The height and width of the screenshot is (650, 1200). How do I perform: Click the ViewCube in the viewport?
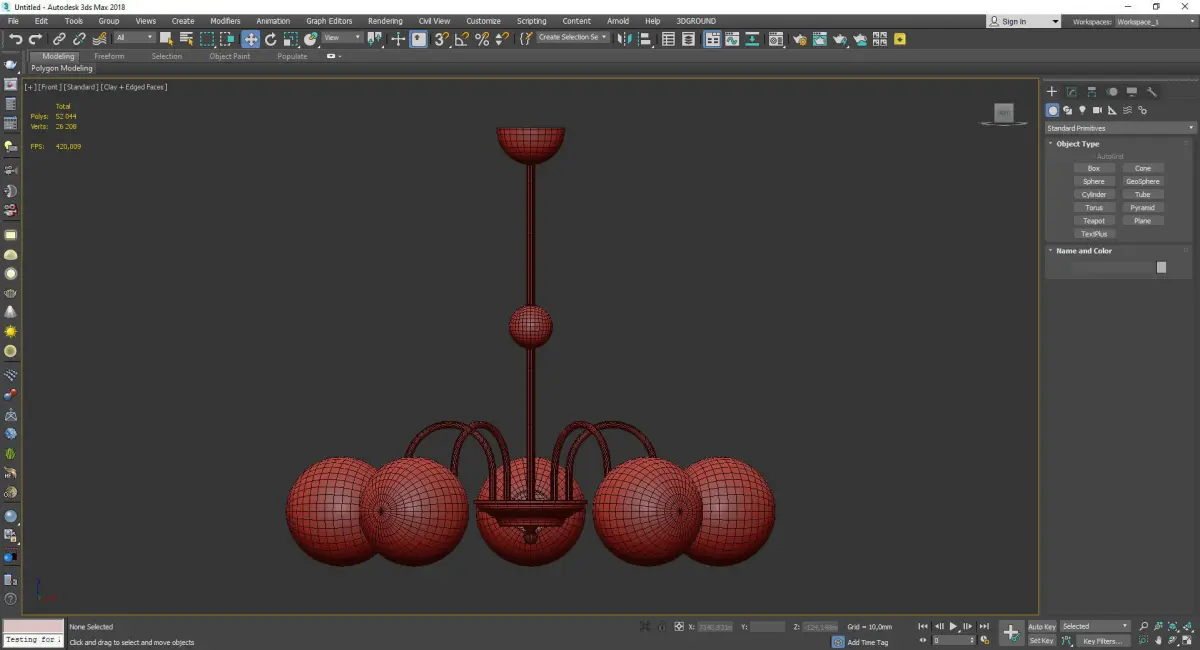pyautogui.click(x=1004, y=113)
